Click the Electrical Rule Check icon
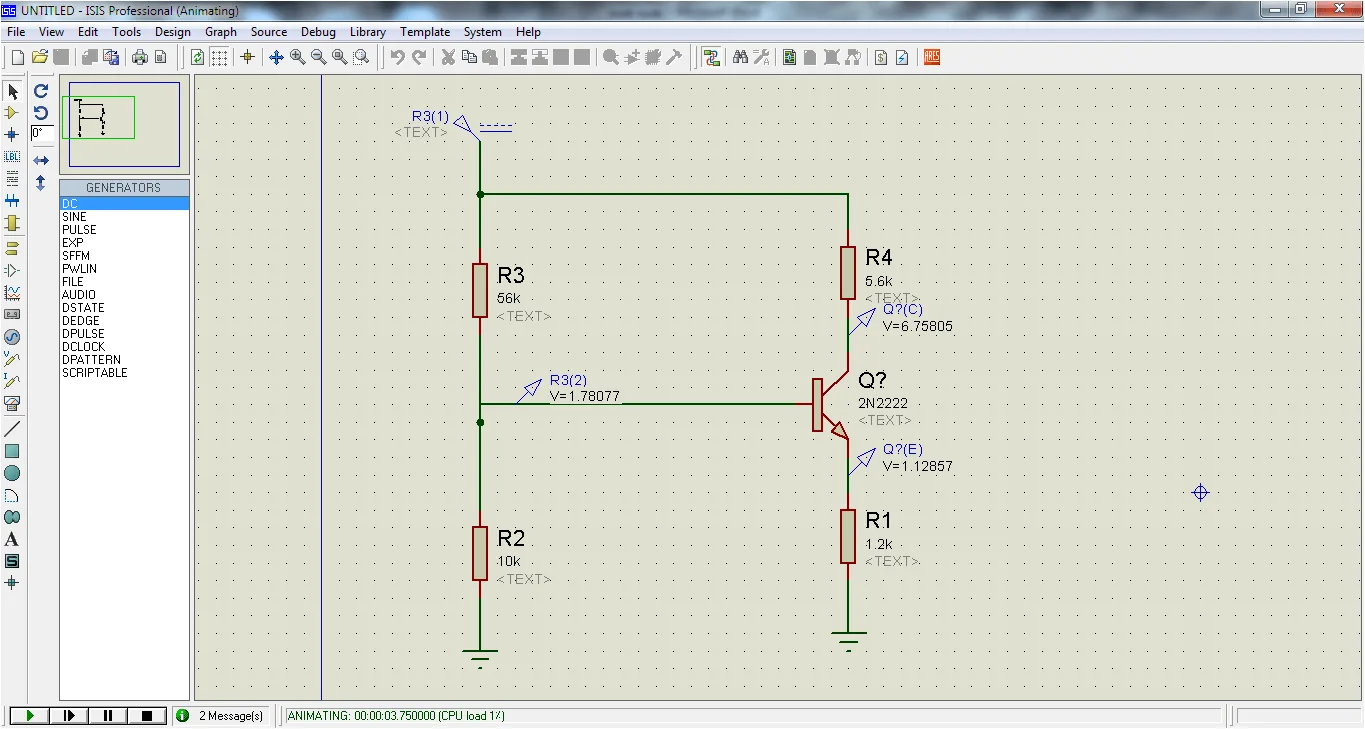The image size is (1365, 729). pyautogui.click(x=902, y=57)
